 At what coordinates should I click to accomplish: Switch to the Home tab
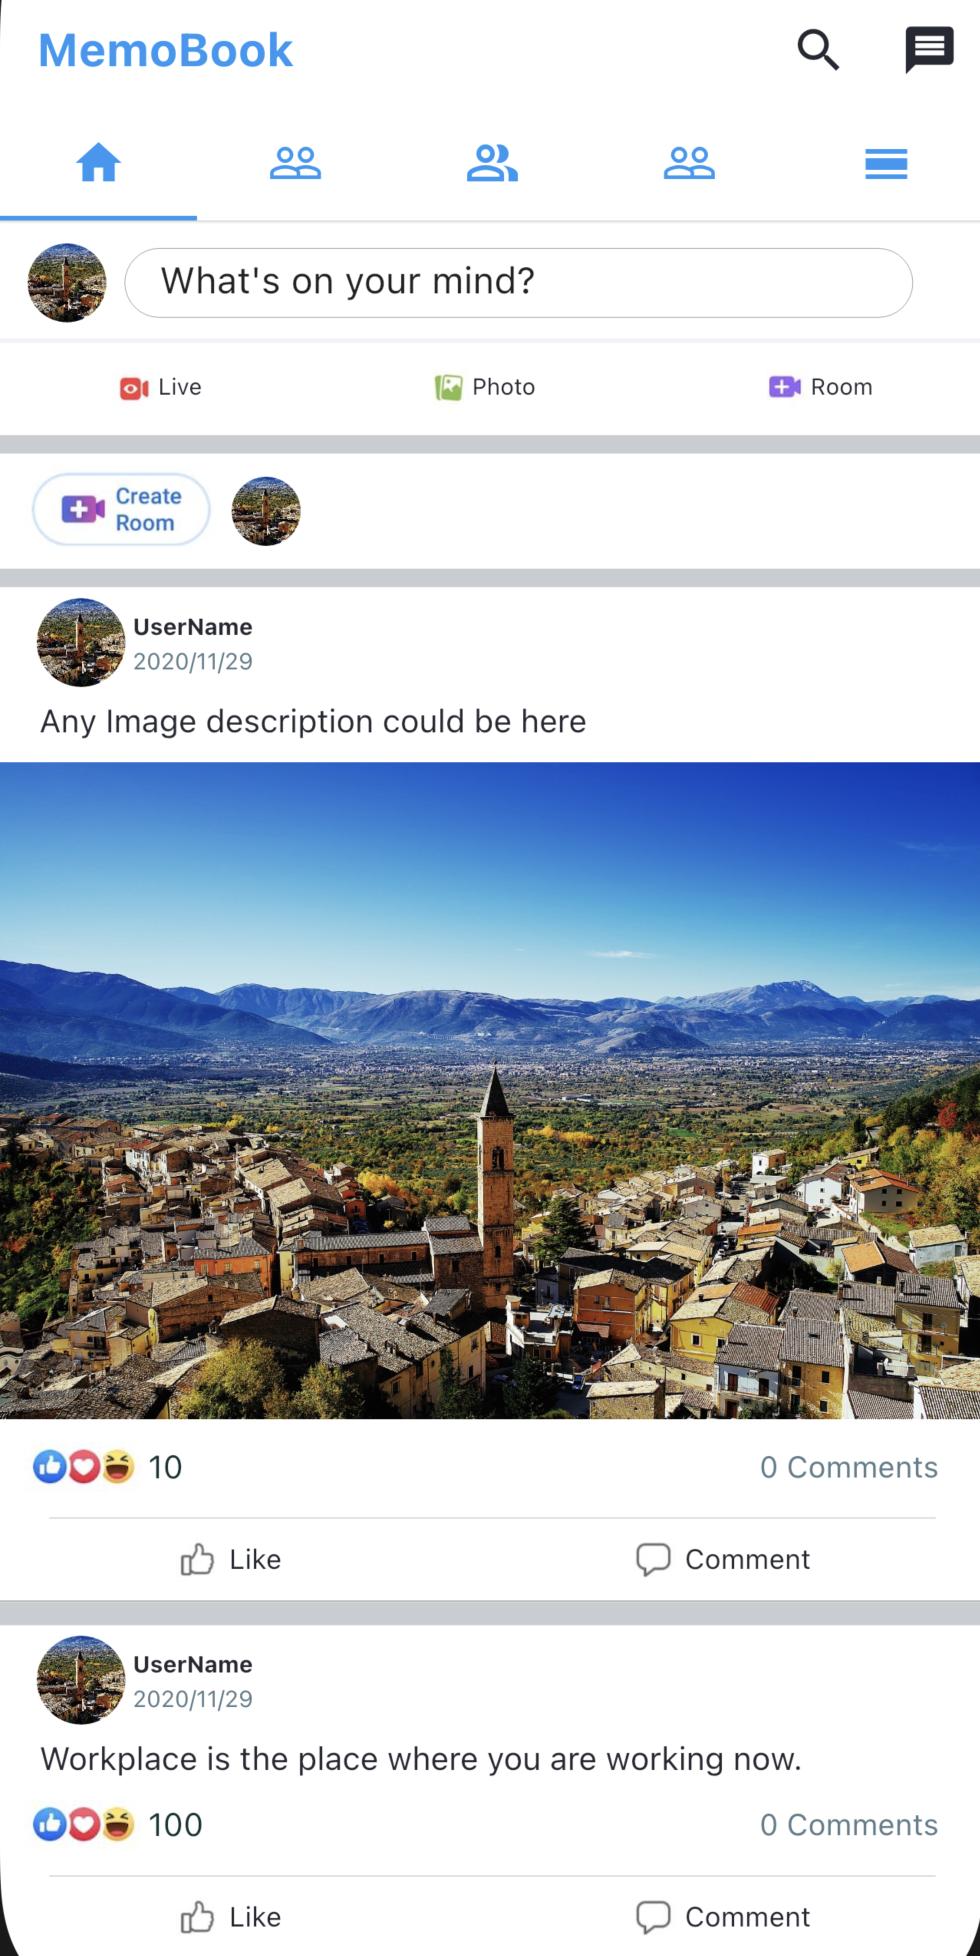coord(98,163)
